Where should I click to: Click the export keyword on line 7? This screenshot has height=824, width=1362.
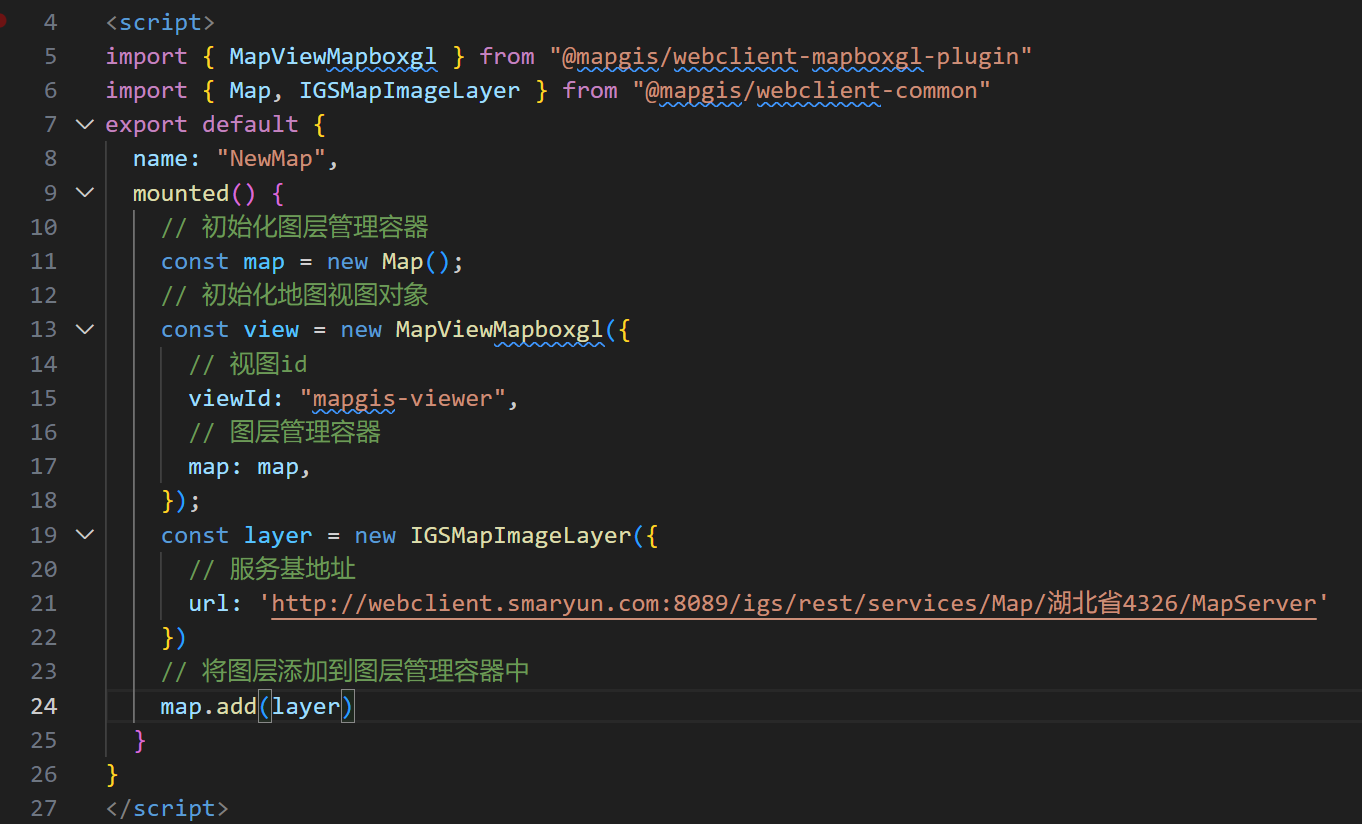[146, 124]
